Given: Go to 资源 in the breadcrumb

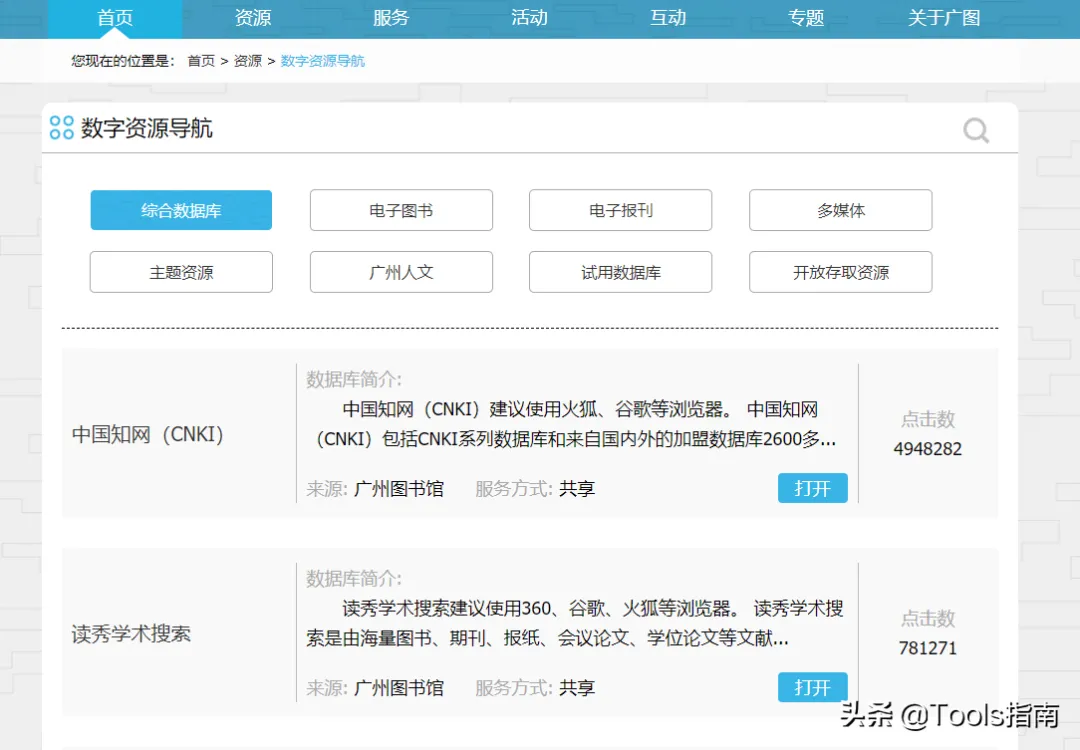Looking at the screenshot, I should pyautogui.click(x=248, y=61).
